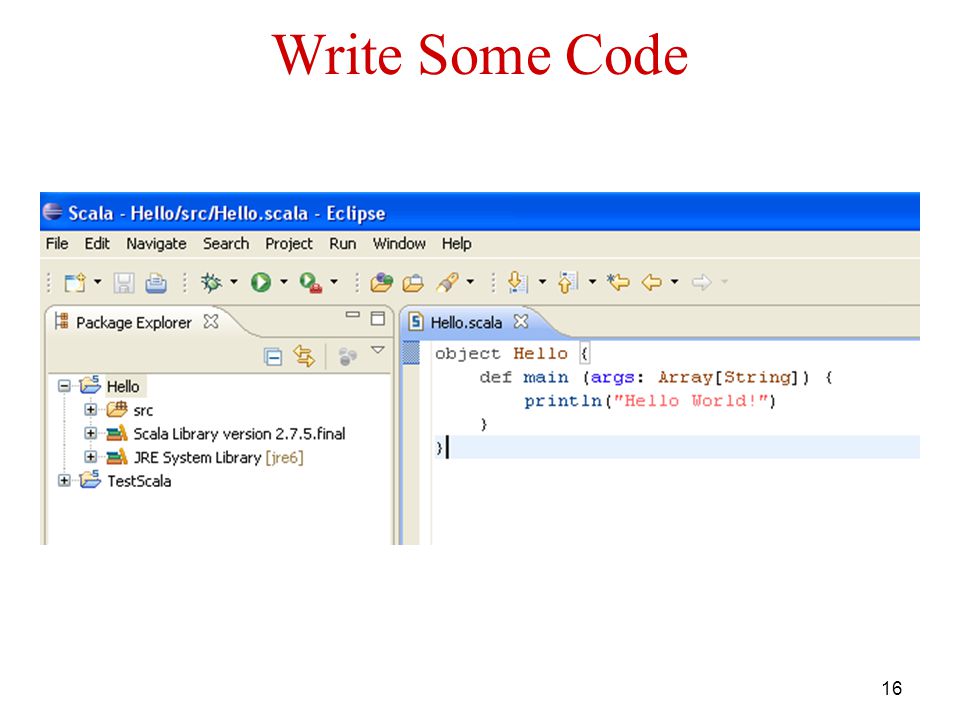Toggle Link with Editor icon
Image resolution: width=960 pixels, height=720 pixels.
[304, 356]
